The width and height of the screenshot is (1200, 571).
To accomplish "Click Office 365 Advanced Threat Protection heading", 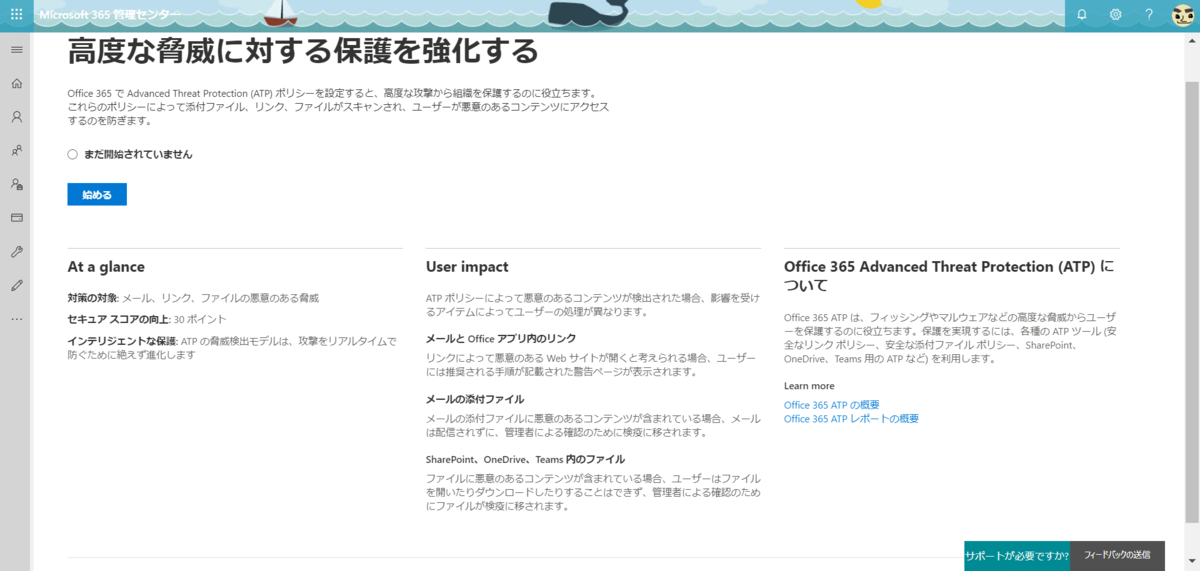I will pyautogui.click(x=949, y=276).
